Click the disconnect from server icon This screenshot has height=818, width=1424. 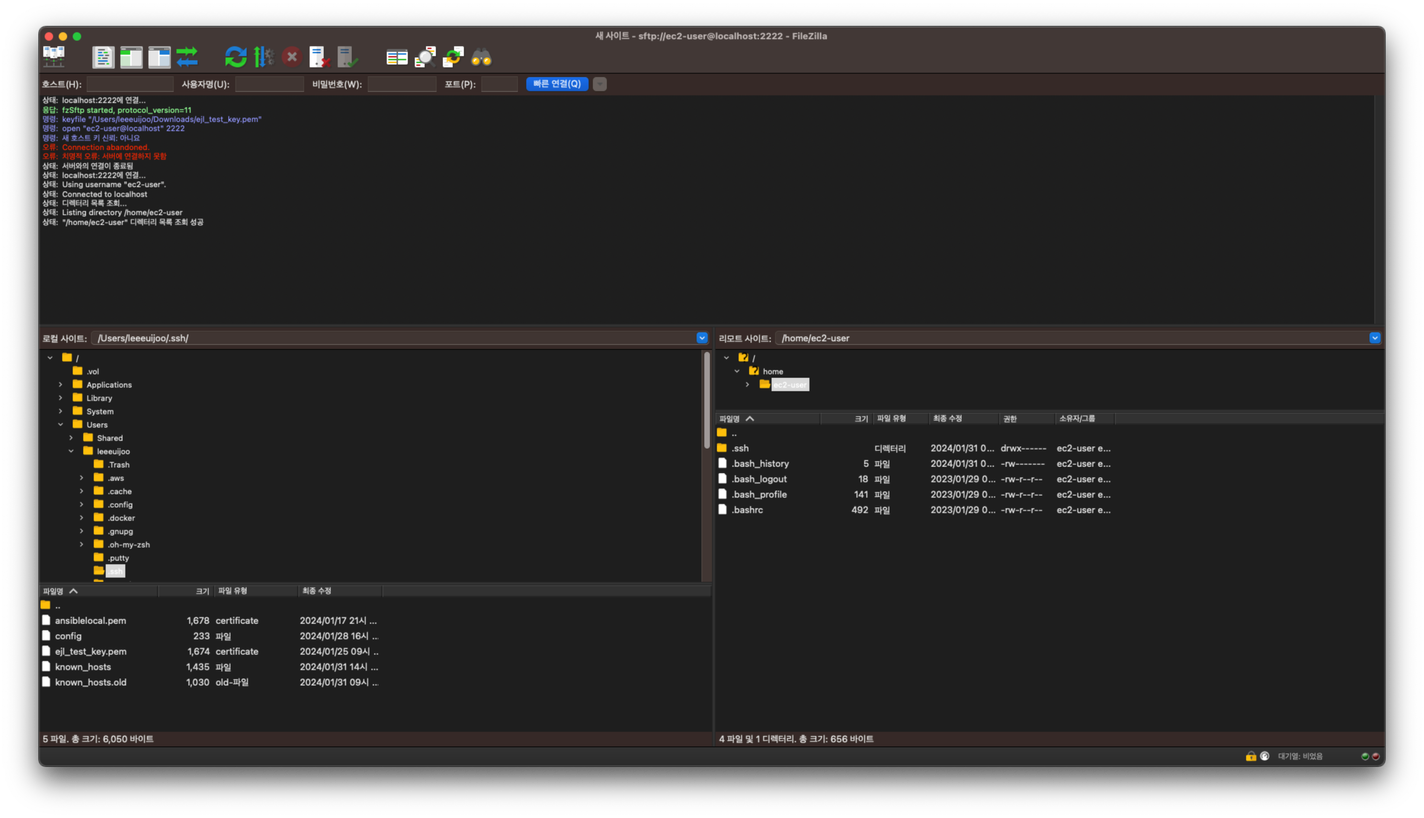(319, 57)
